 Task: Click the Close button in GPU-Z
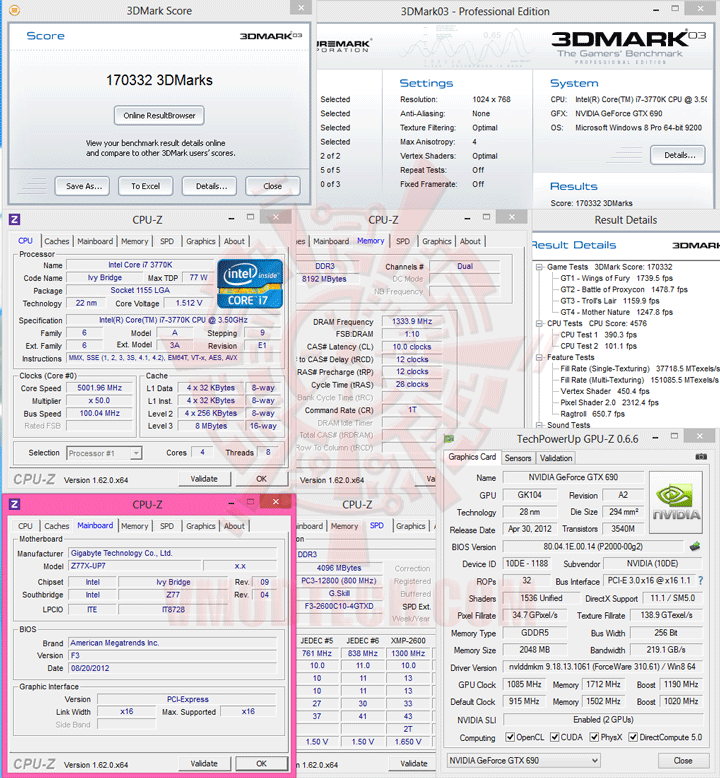pyautogui.click(x=683, y=760)
